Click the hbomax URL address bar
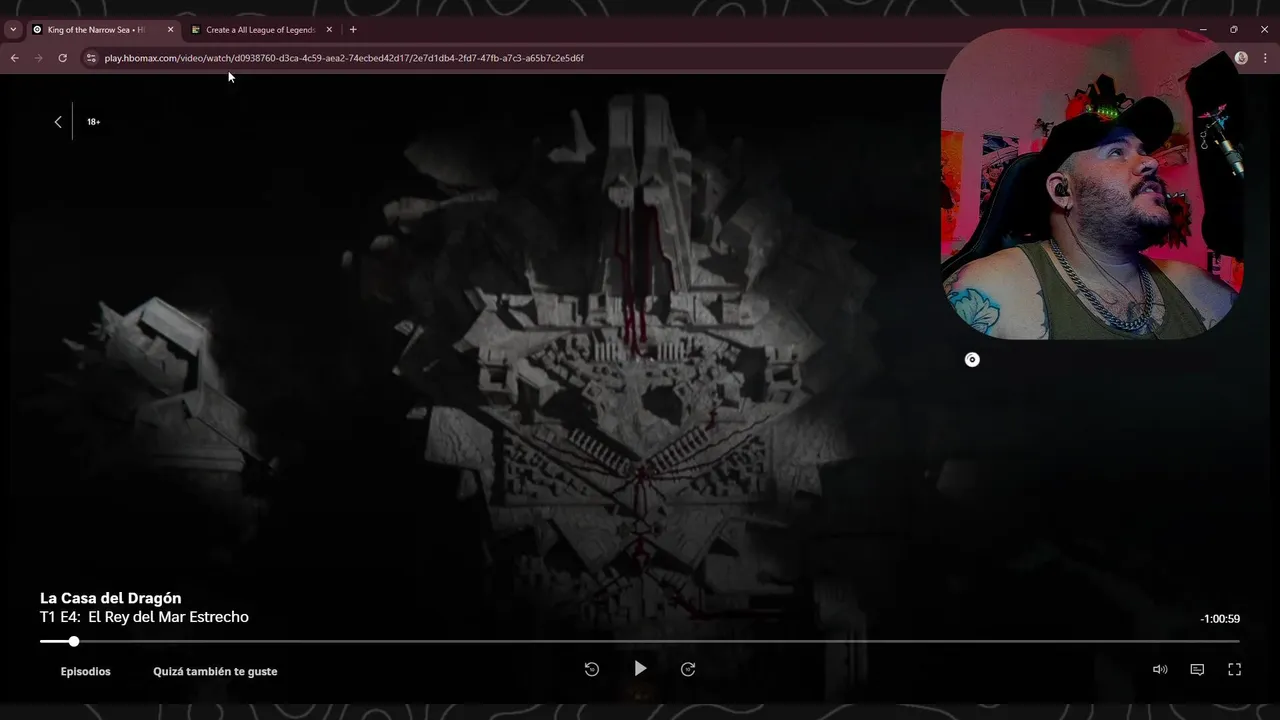The image size is (1280, 720). (344, 58)
